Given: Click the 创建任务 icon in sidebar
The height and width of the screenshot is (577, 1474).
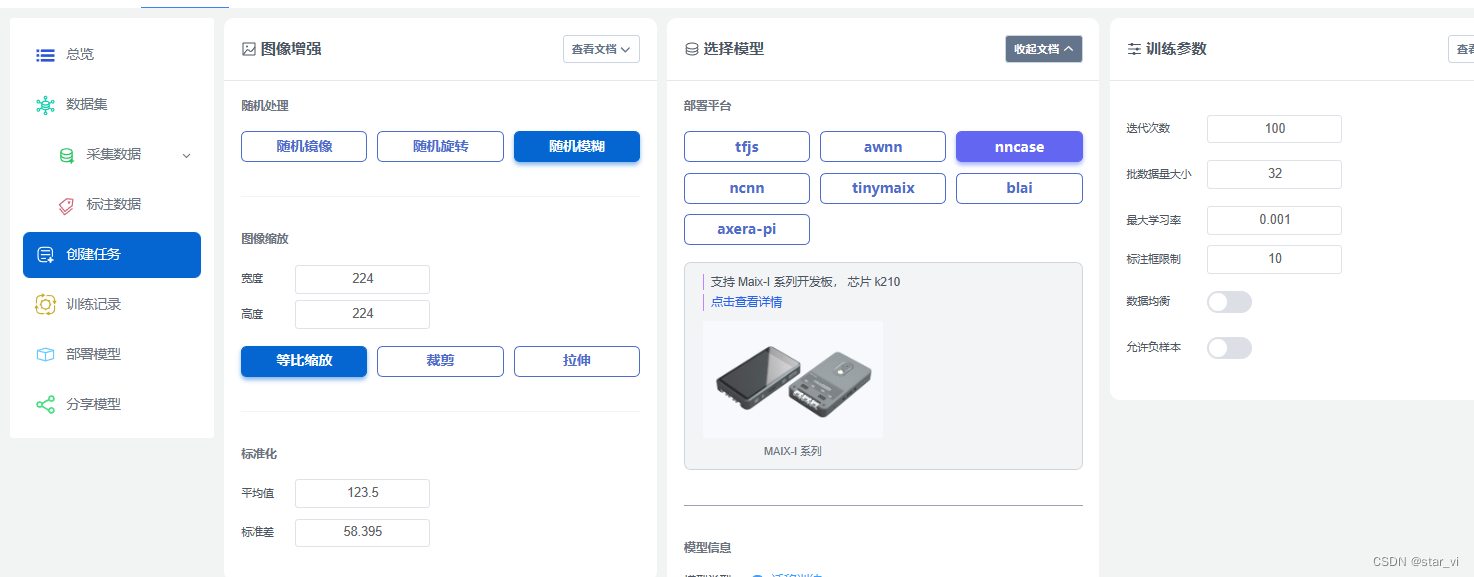Looking at the screenshot, I should point(45,255).
